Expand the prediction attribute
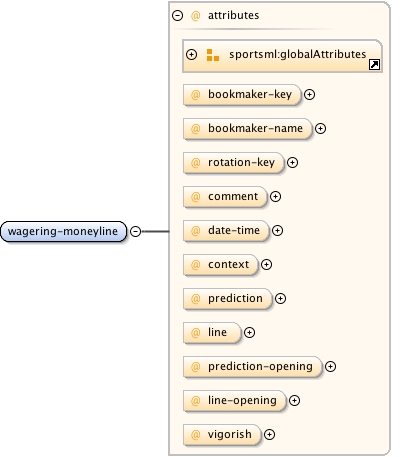The width and height of the screenshot is (408, 457). [x=280, y=299]
